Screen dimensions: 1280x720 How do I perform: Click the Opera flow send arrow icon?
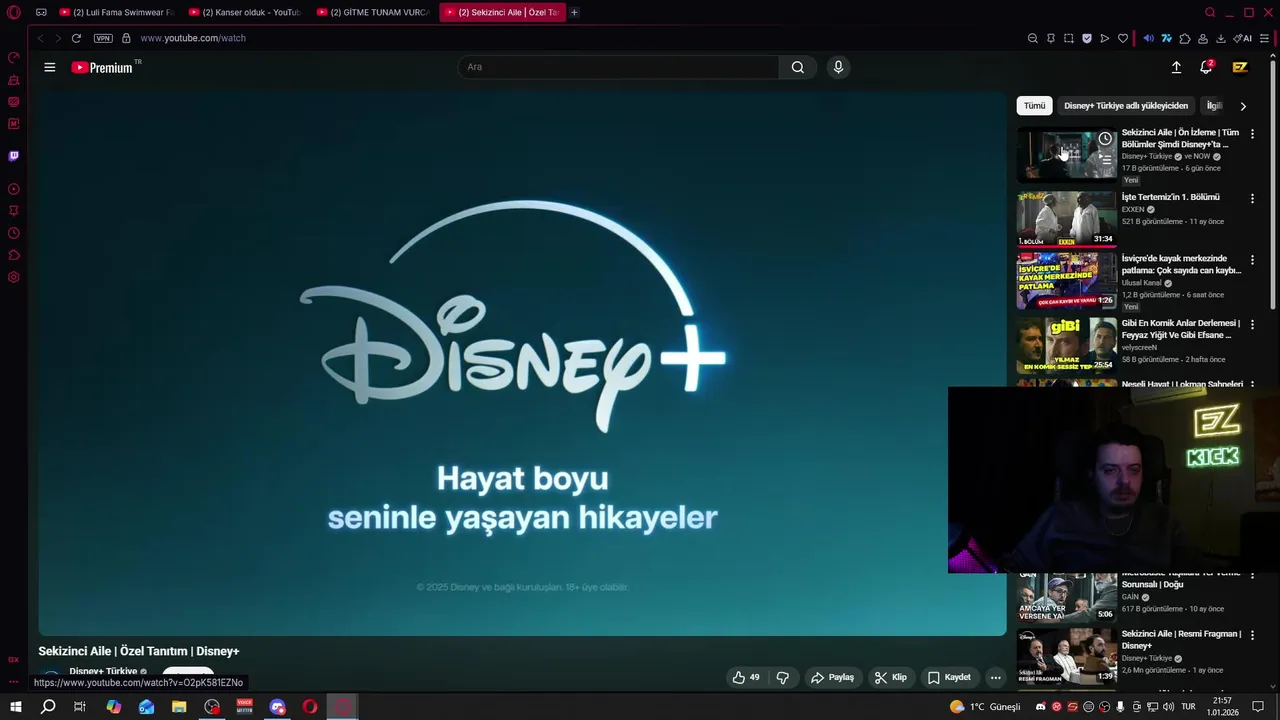pos(1105,38)
